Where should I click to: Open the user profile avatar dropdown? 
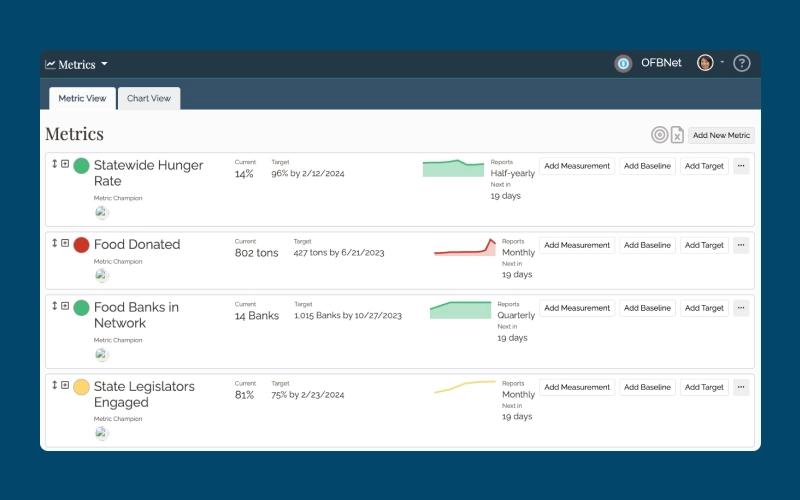click(x=710, y=63)
